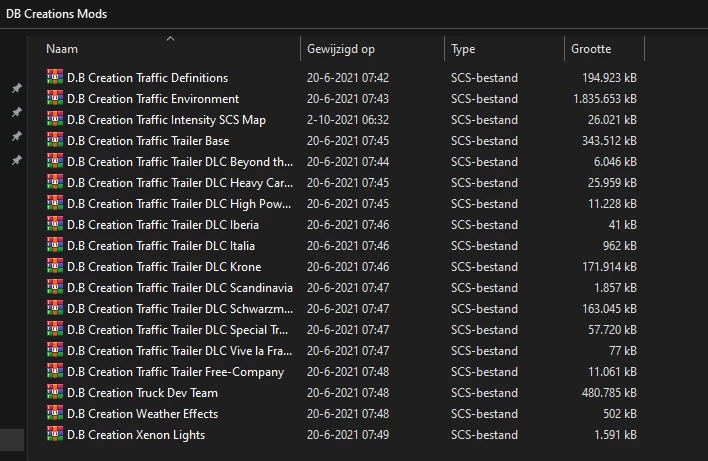
Task: Sort files by the Type column
Action: click(x=463, y=49)
